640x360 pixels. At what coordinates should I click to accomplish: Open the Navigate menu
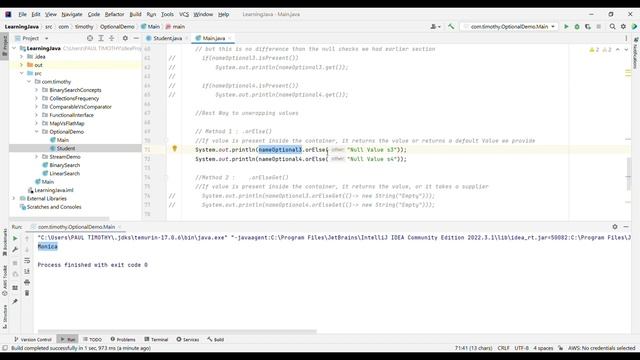coord(72,14)
